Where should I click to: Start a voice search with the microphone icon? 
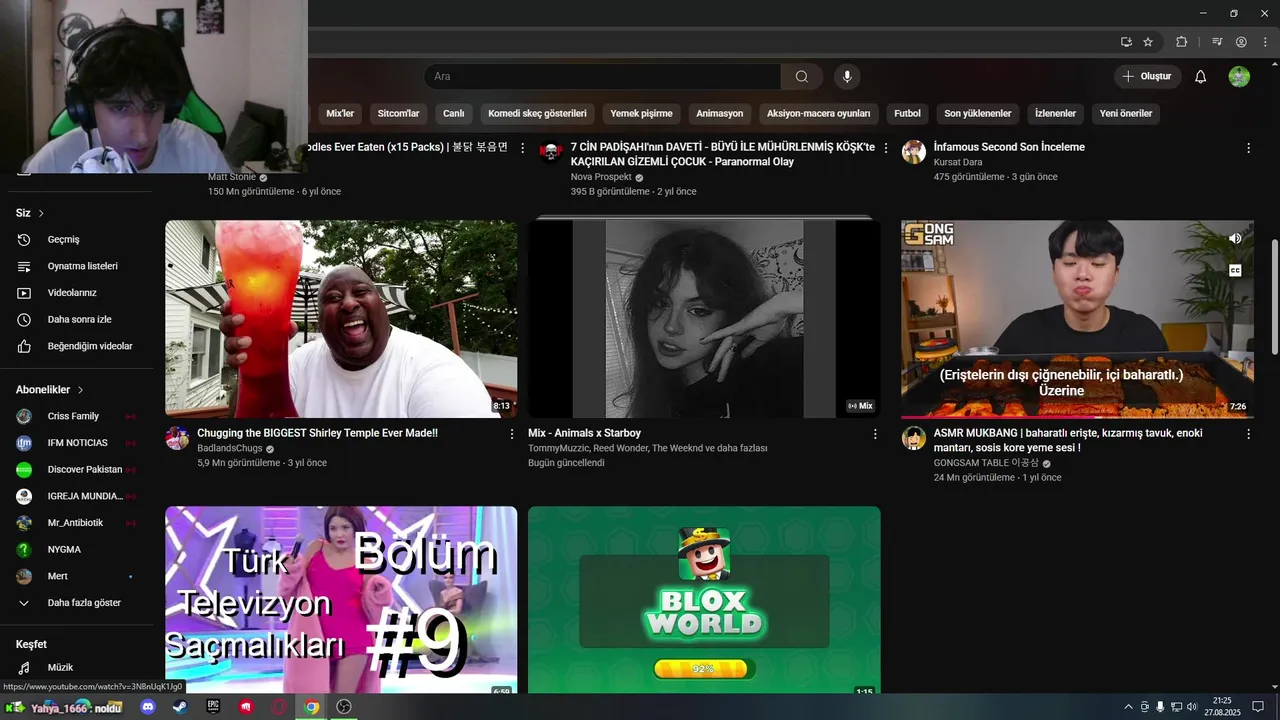point(847,76)
